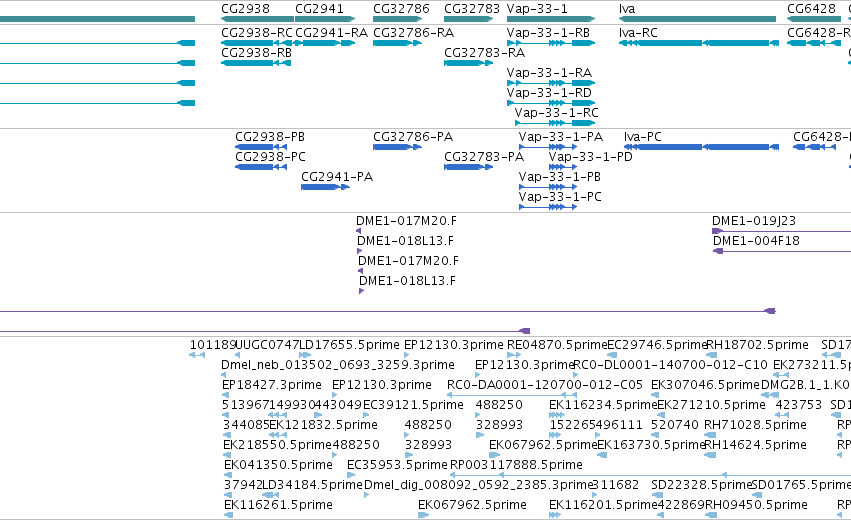Click the RC0-DA0001-120700-012-C05 feature

(511, 396)
